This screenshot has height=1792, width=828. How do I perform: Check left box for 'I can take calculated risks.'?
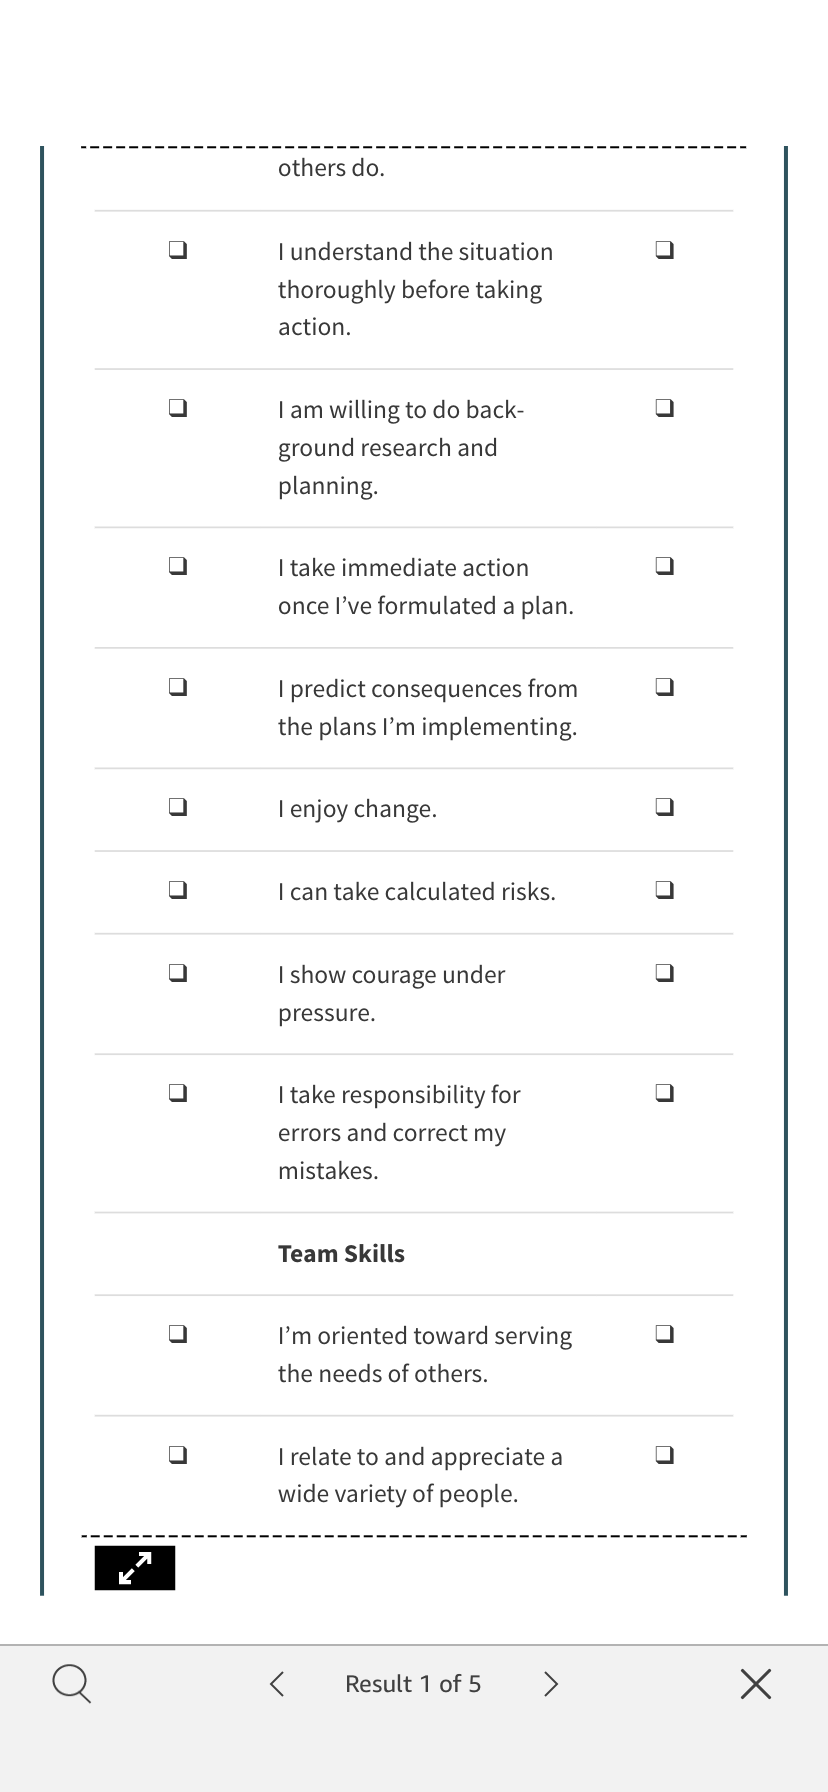point(178,890)
